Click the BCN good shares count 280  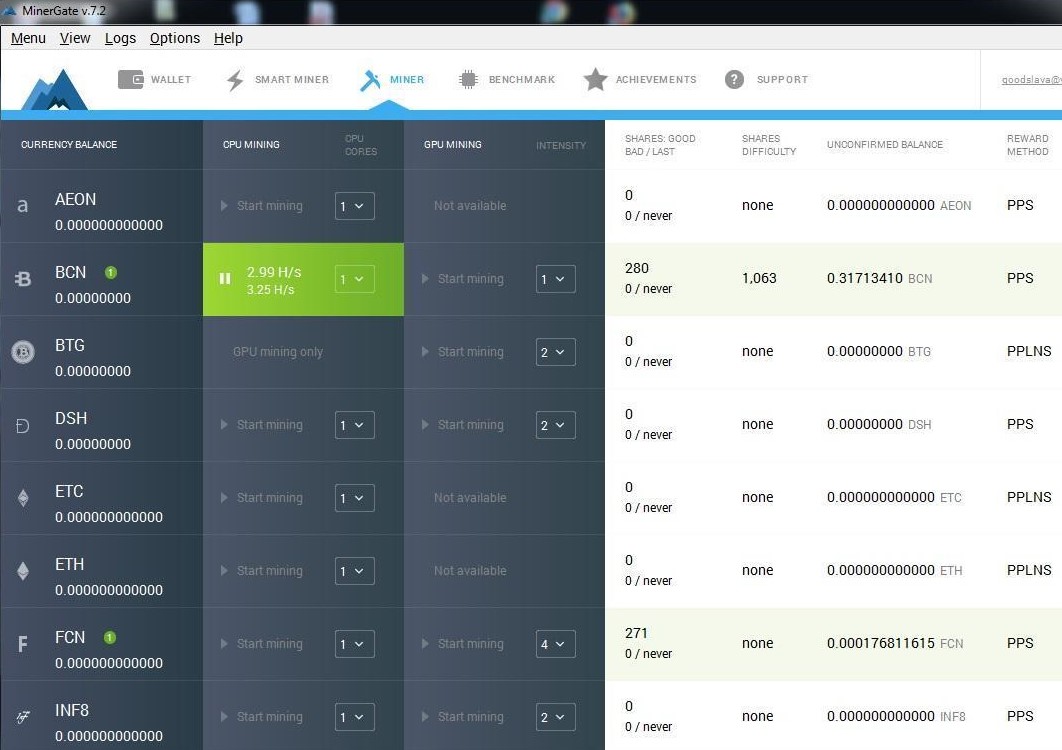[x=637, y=268]
